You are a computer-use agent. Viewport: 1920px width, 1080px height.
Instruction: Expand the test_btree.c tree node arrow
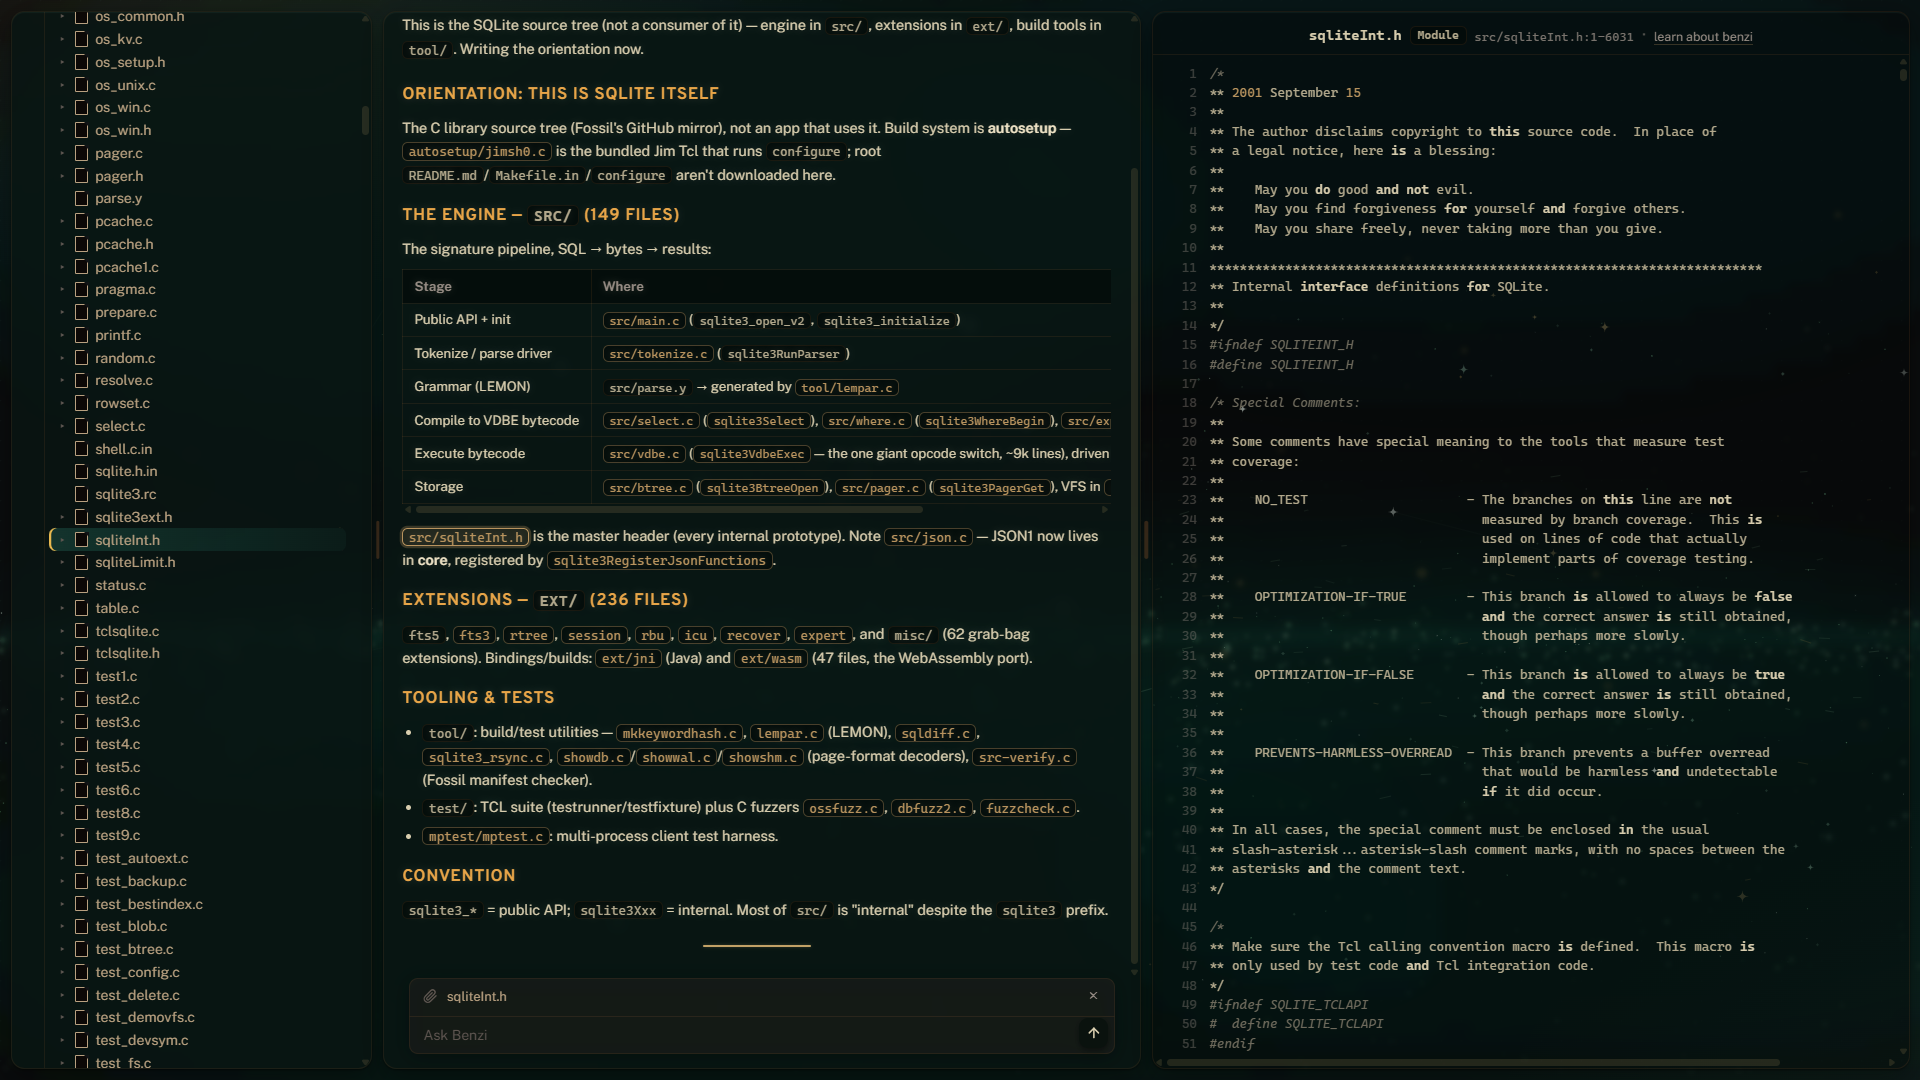pyautogui.click(x=62, y=949)
